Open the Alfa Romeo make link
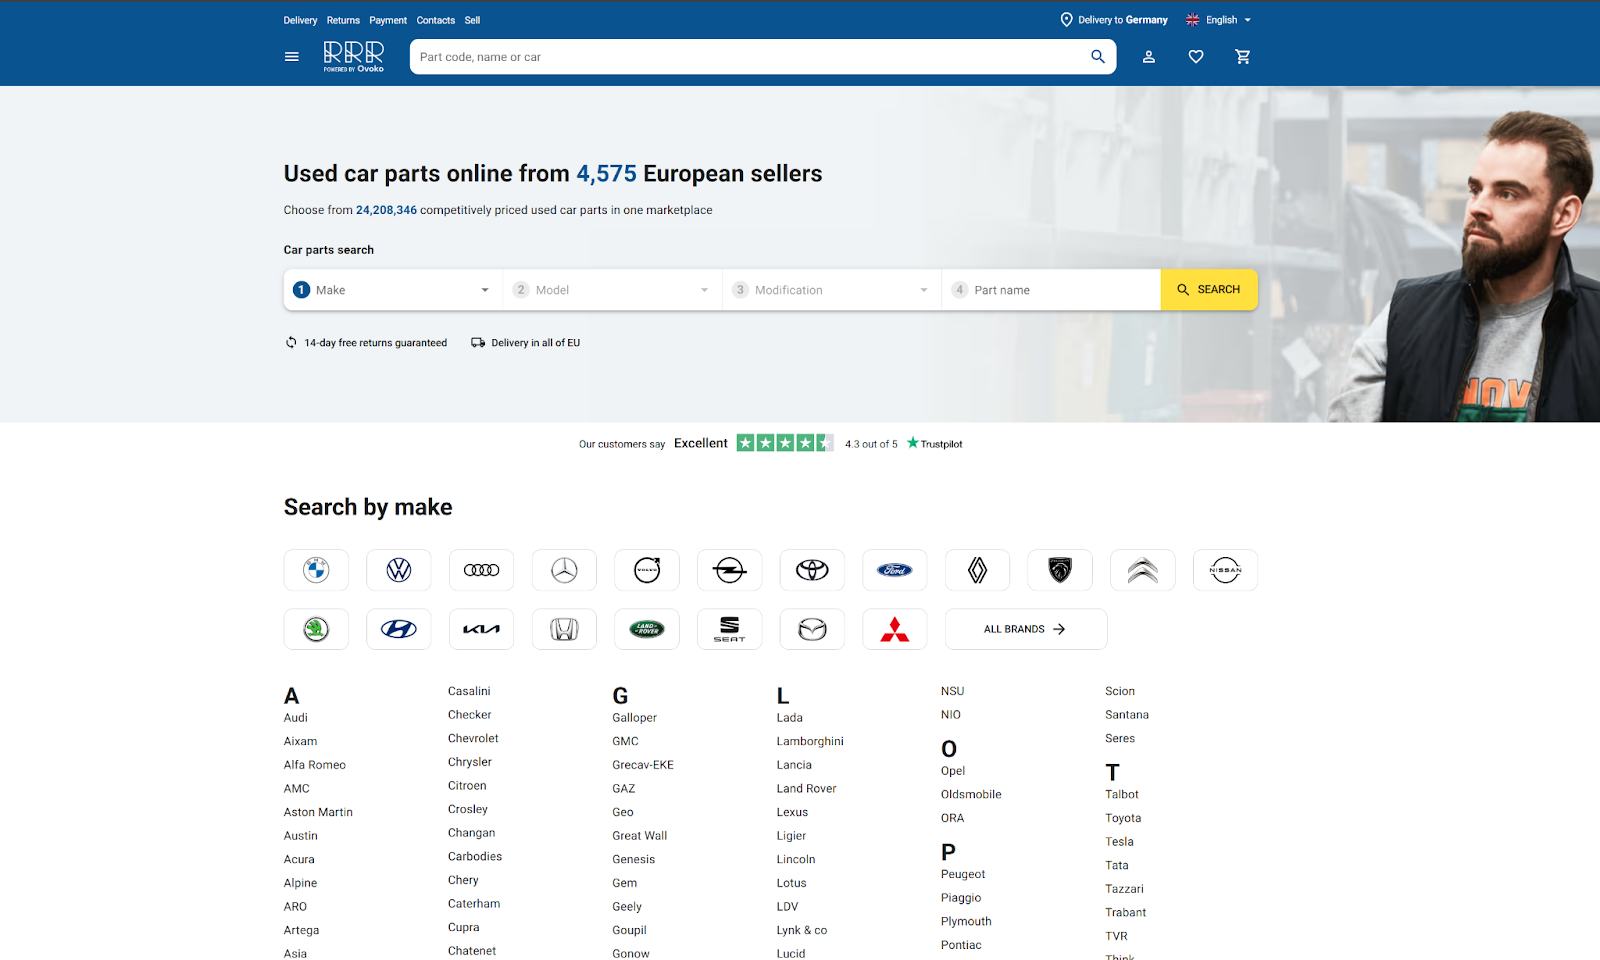 coord(315,765)
